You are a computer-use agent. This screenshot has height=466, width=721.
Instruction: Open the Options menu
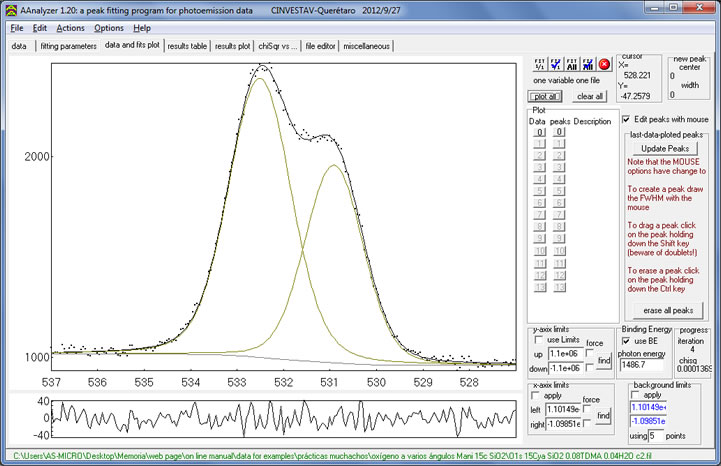[109, 28]
